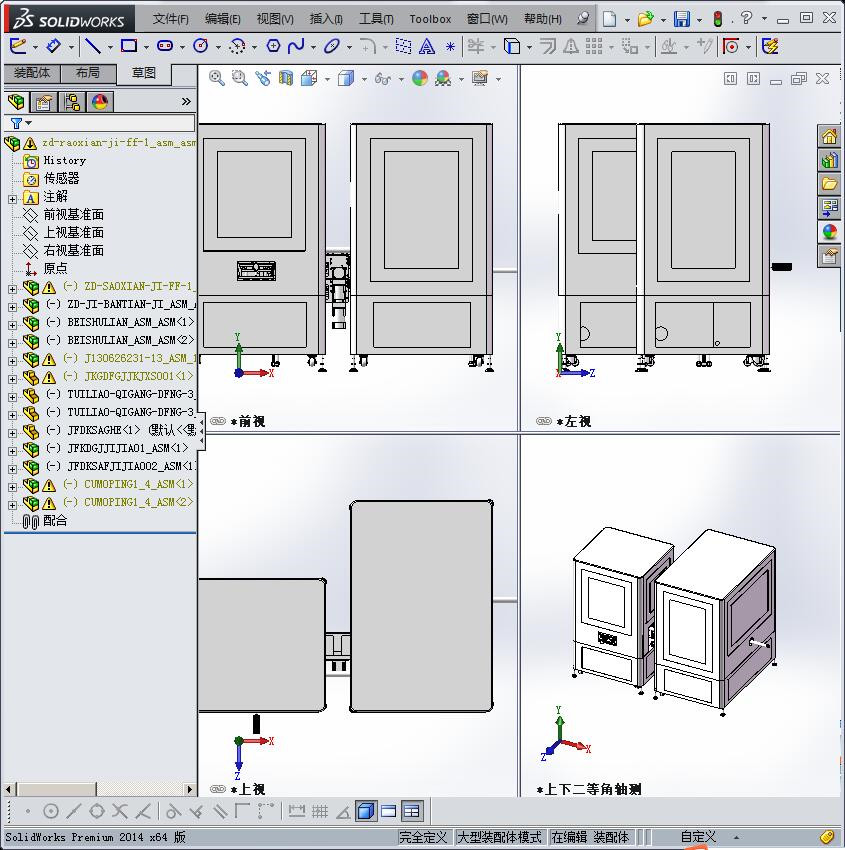This screenshot has height=850, width=845.
Task: Open the 插入 menu
Action: [326, 19]
